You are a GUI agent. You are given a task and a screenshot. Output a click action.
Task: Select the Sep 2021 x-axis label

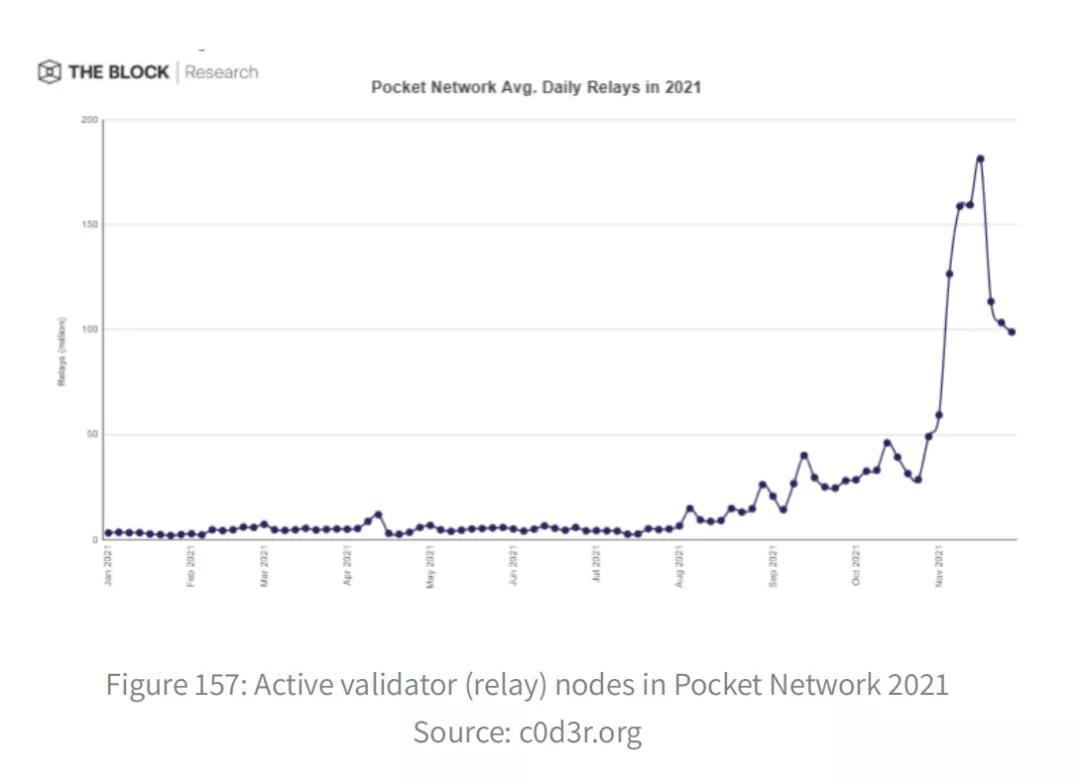click(774, 565)
